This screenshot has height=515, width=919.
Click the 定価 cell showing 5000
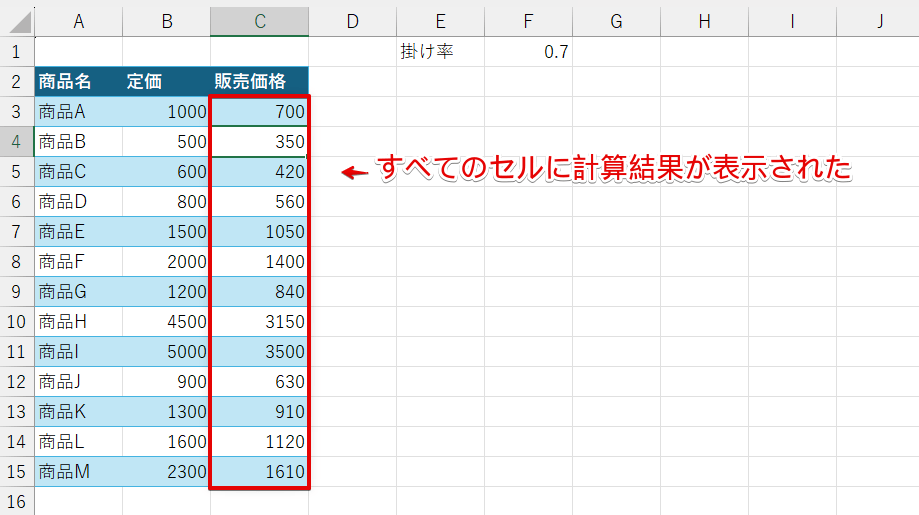[166, 352]
